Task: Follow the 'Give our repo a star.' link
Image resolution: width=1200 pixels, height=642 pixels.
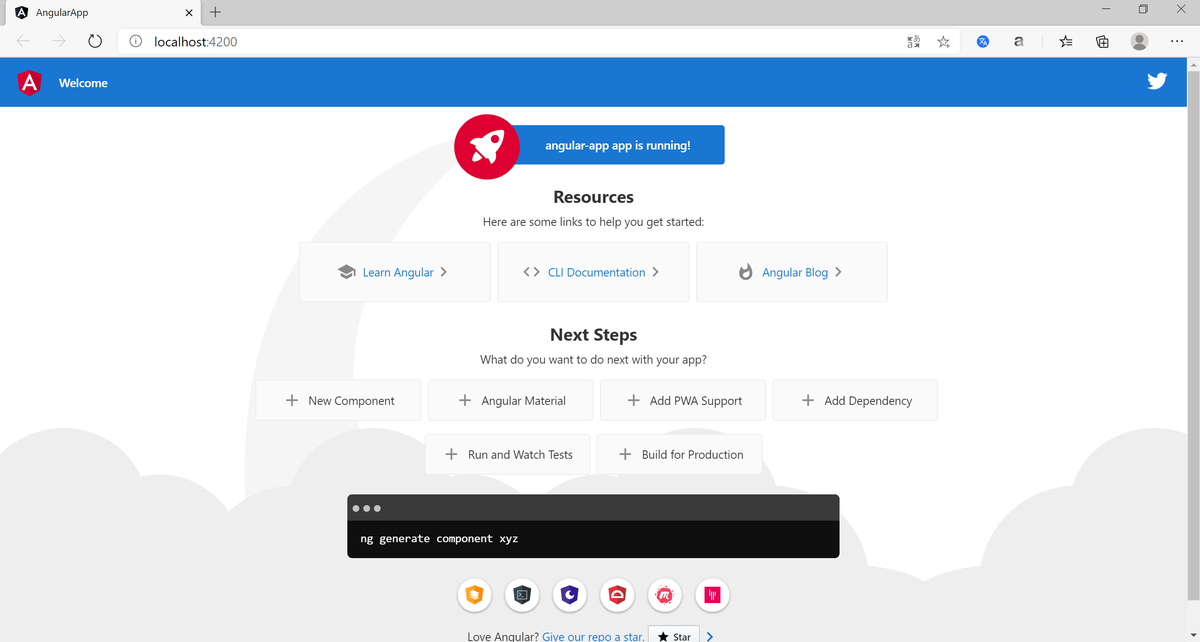Action: click(x=593, y=636)
